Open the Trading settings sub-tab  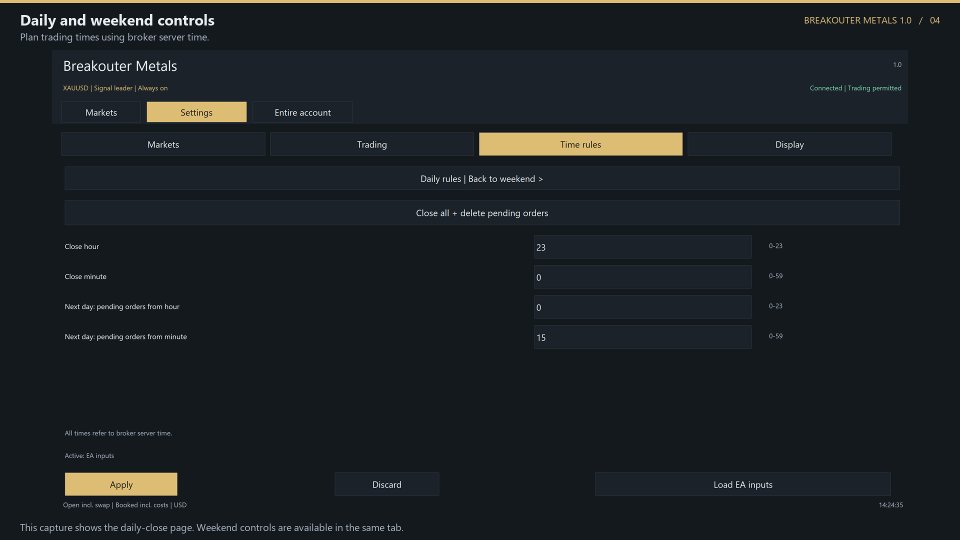(x=372, y=144)
